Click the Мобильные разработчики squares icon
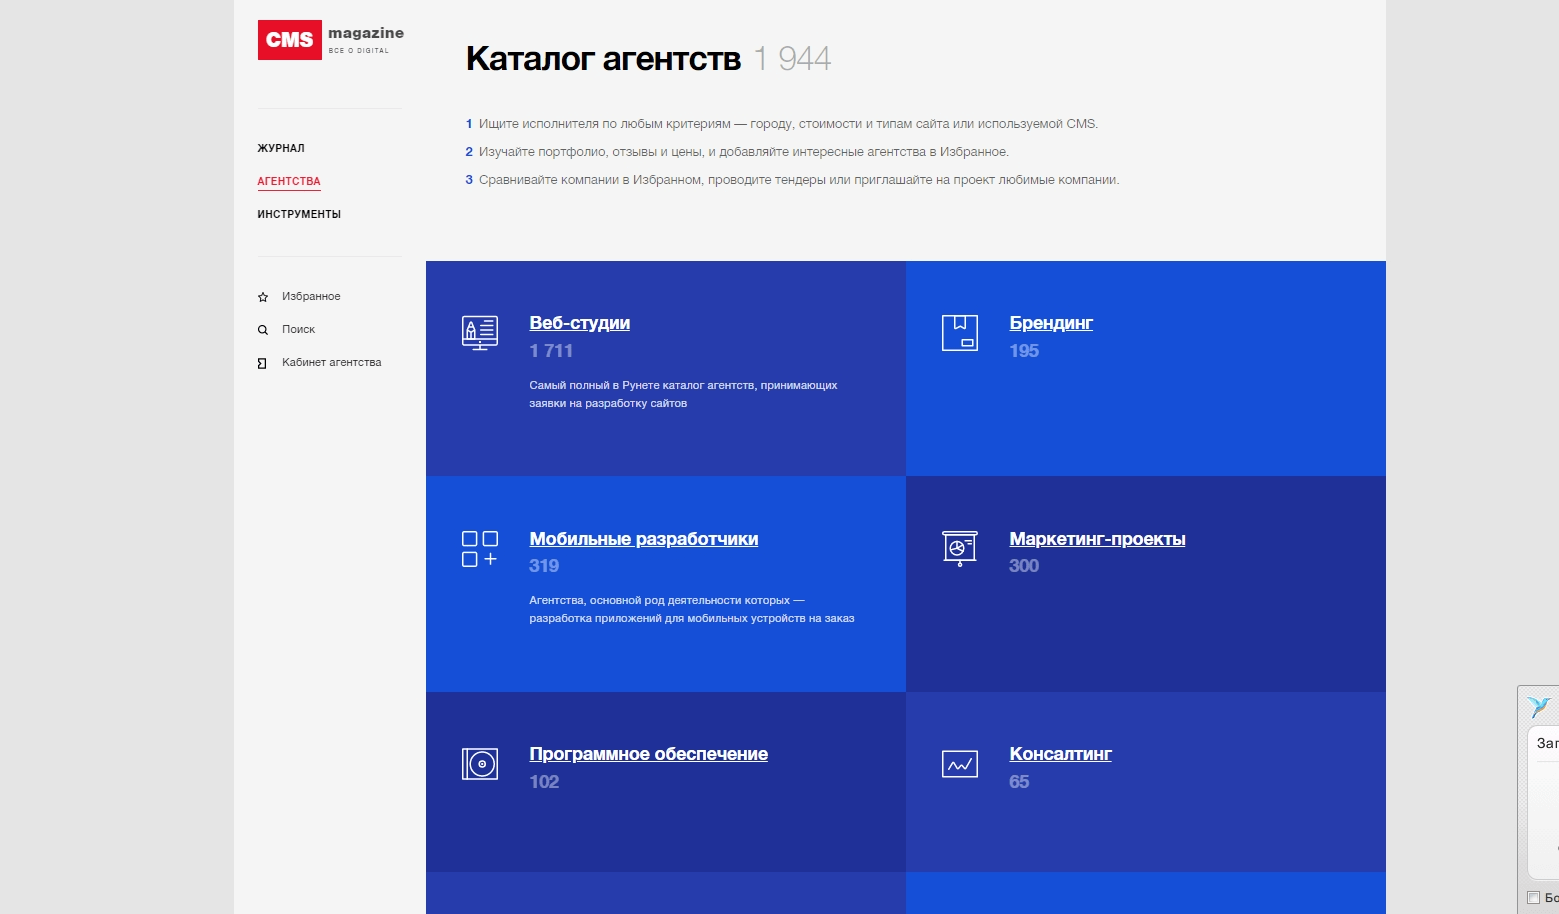 click(x=480, y=549)
